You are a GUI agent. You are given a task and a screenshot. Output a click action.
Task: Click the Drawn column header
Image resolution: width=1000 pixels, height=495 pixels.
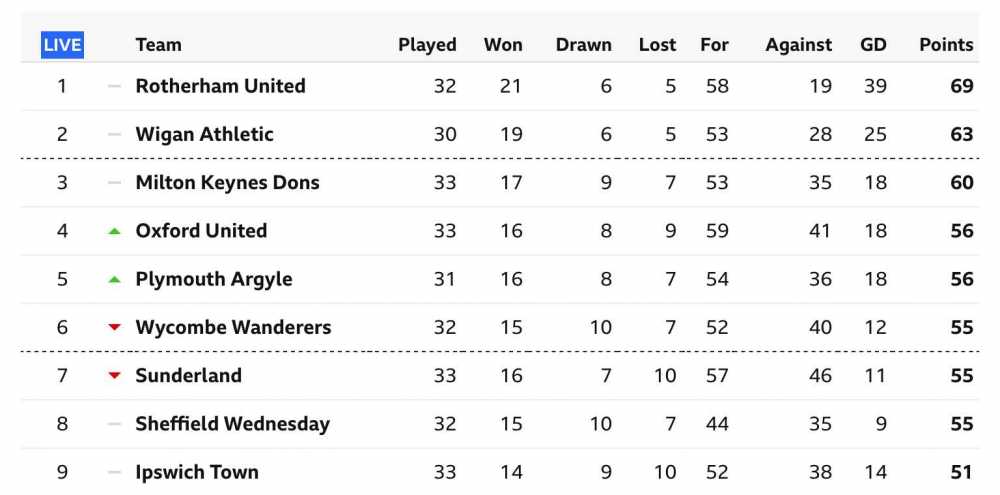coord(584,45)
